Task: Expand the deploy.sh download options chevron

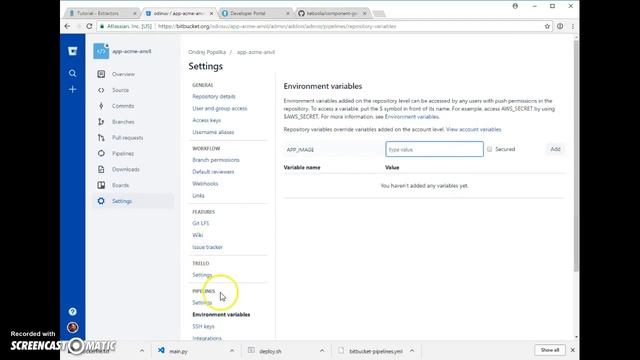Action: (x=322, y=351)
